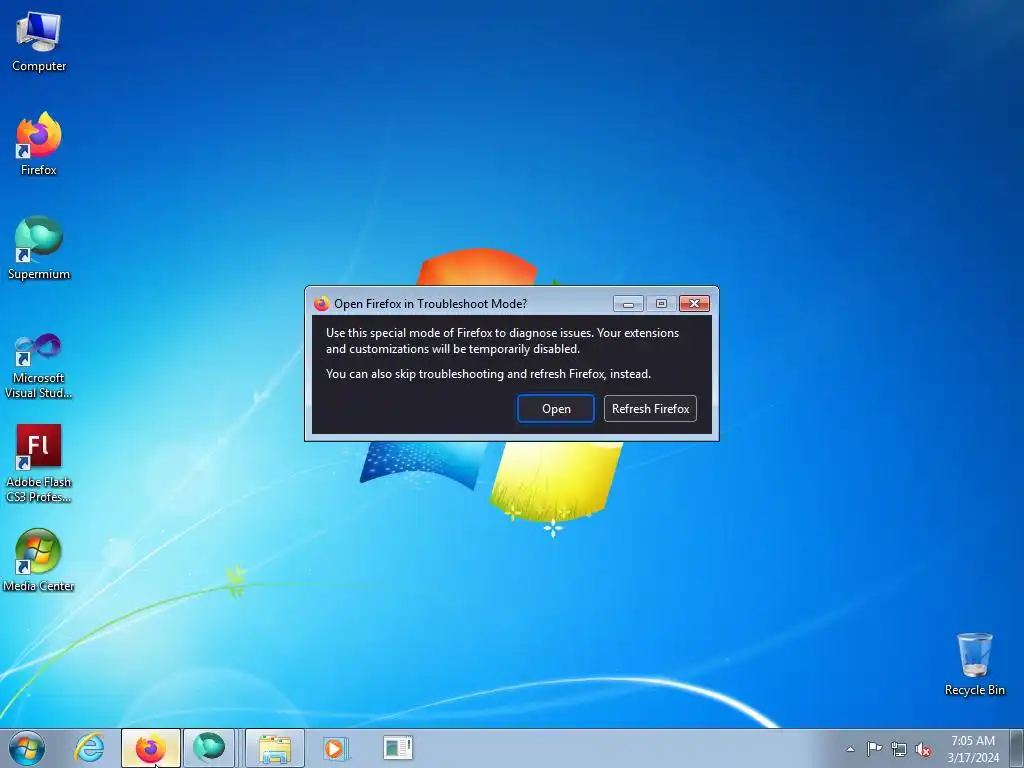Click the Firefox icon in dialog title bar
Viewport: 1024px width, 768px height.
pos(321,304)
